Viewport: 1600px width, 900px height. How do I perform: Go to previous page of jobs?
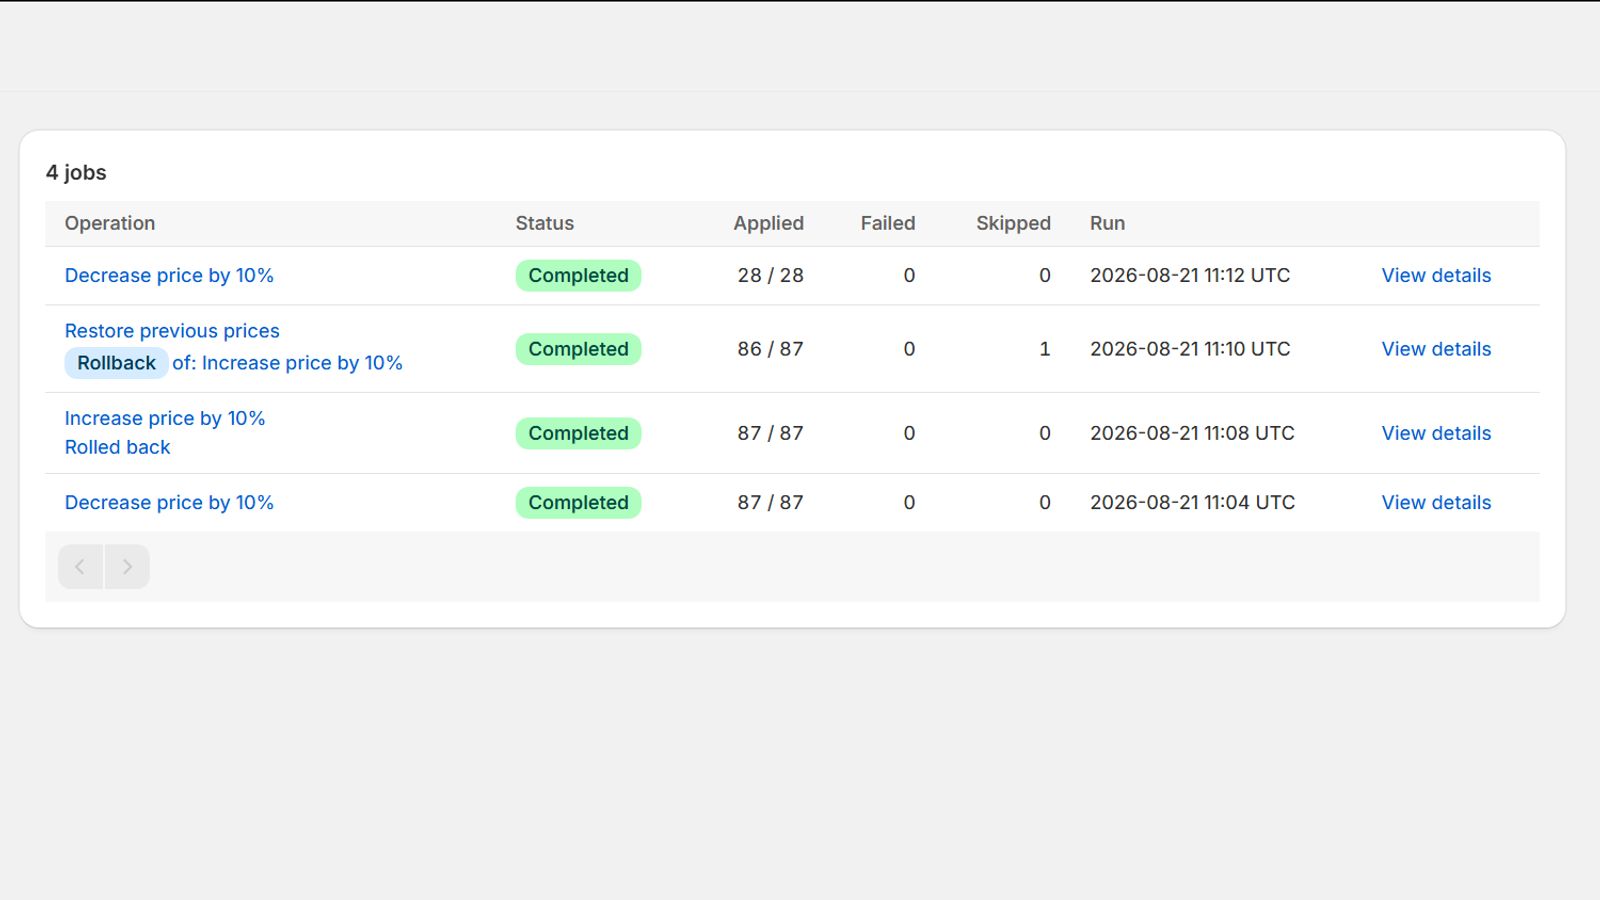pos(80,567)
